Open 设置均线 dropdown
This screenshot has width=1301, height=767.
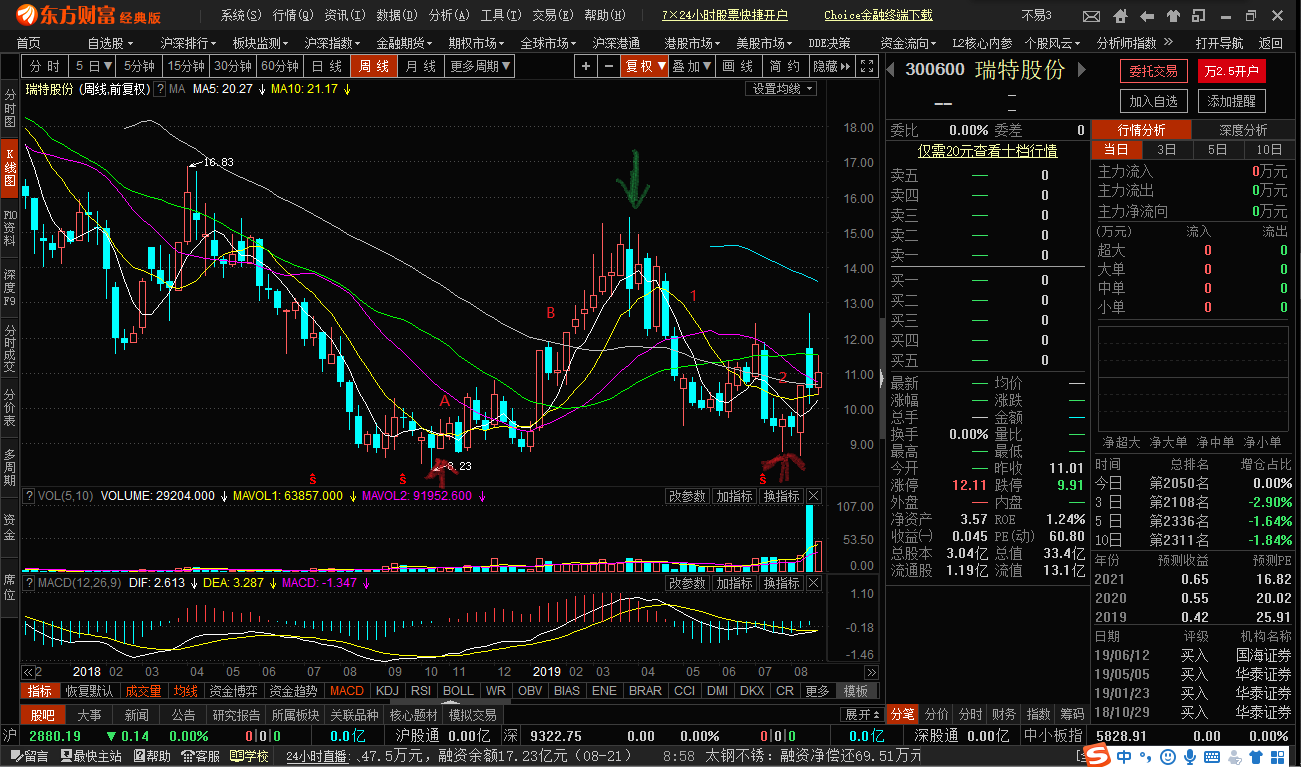(783, 89)
